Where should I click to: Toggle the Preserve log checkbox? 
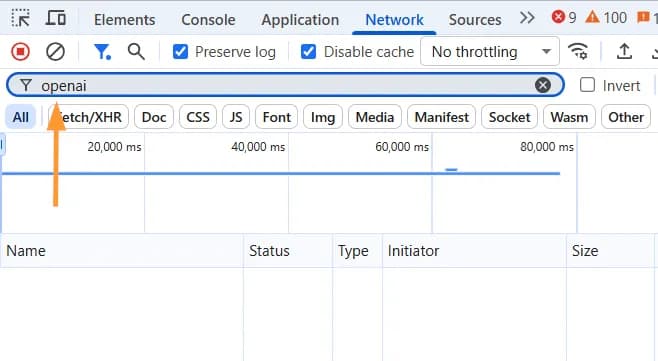point(180,52)
